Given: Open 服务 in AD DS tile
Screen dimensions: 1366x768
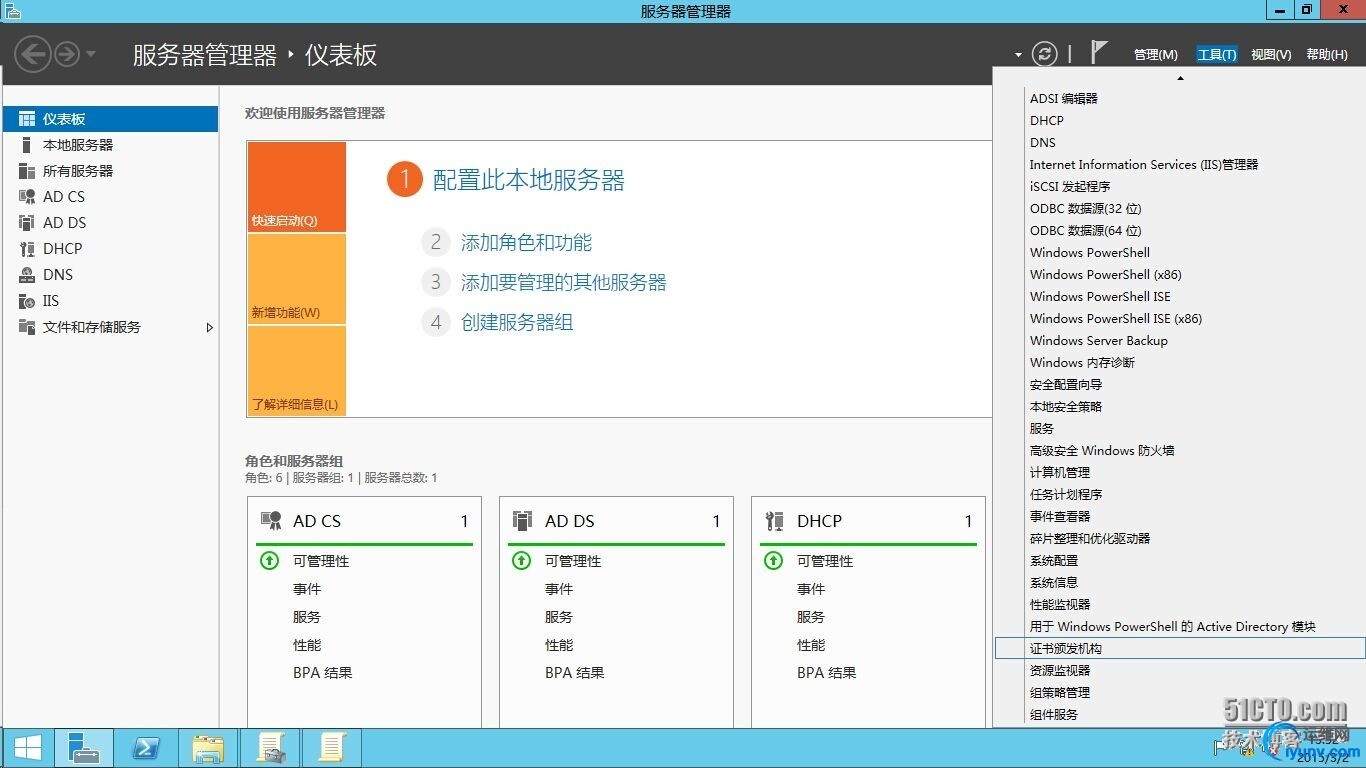Looking at the screenshot, I should [x=559, y=617].
